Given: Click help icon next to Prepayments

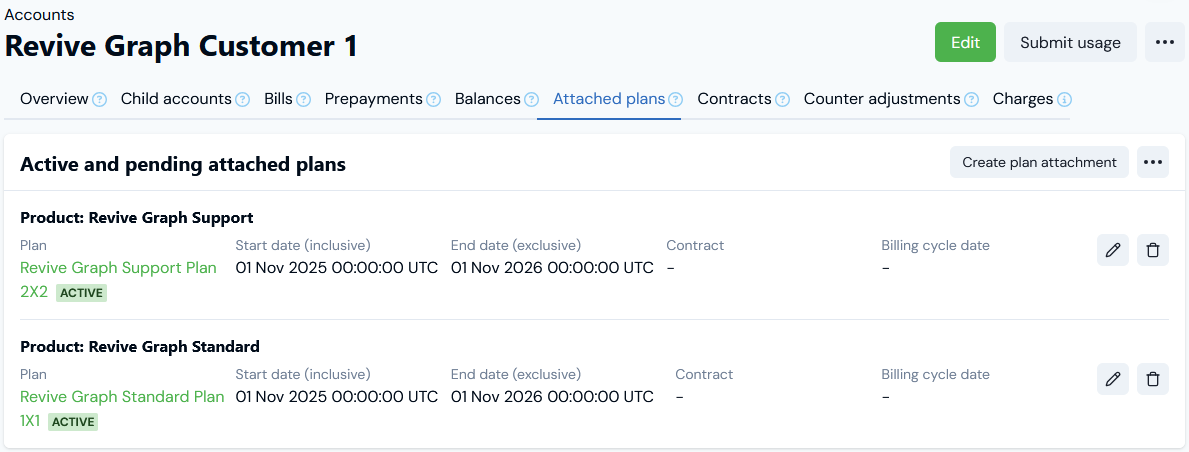Looking at the screenshot, I should pyautogui.click(x=434, y=100).
